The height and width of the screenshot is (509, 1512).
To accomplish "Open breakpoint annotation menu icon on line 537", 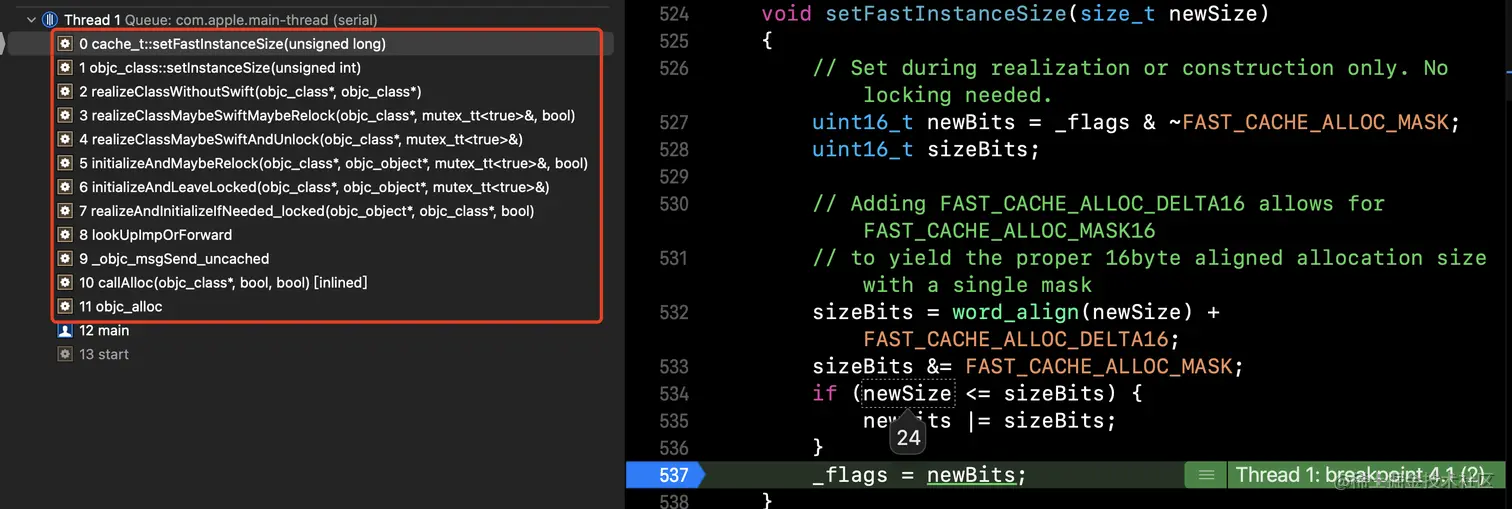I will (x=1206, y=475).
